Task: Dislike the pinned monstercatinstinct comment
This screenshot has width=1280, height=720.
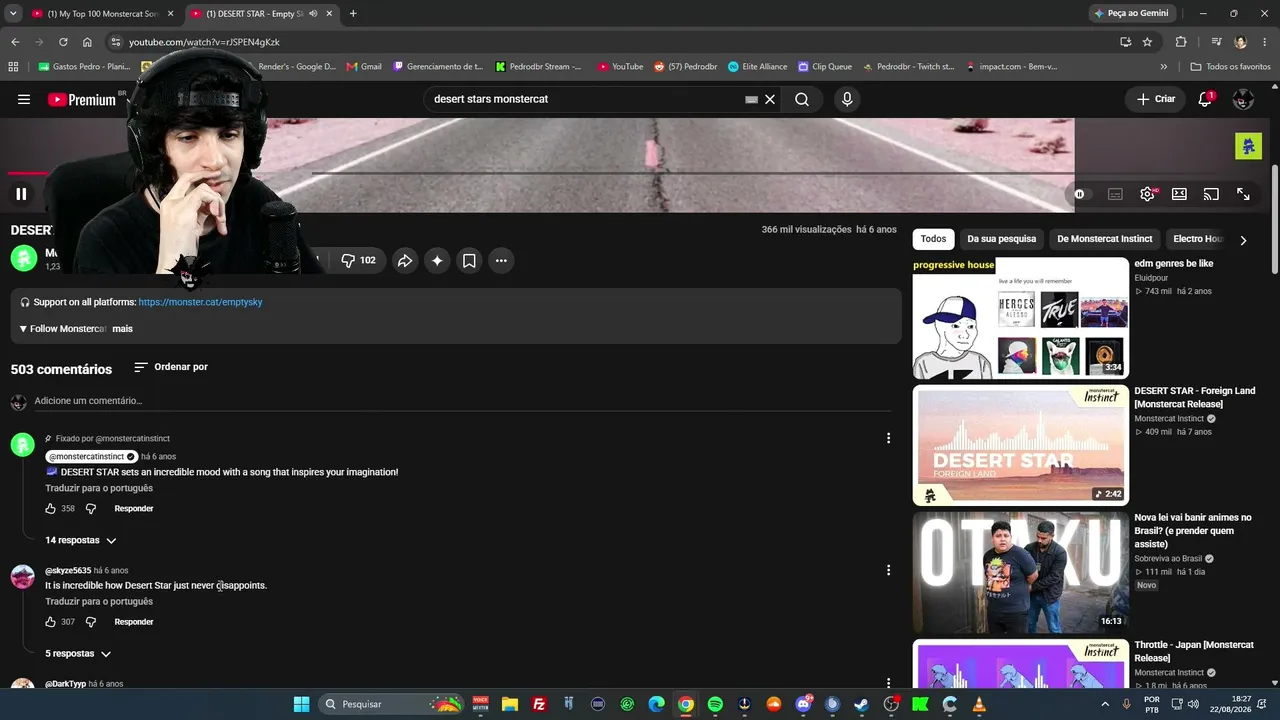Action: (x=90, y=509)
